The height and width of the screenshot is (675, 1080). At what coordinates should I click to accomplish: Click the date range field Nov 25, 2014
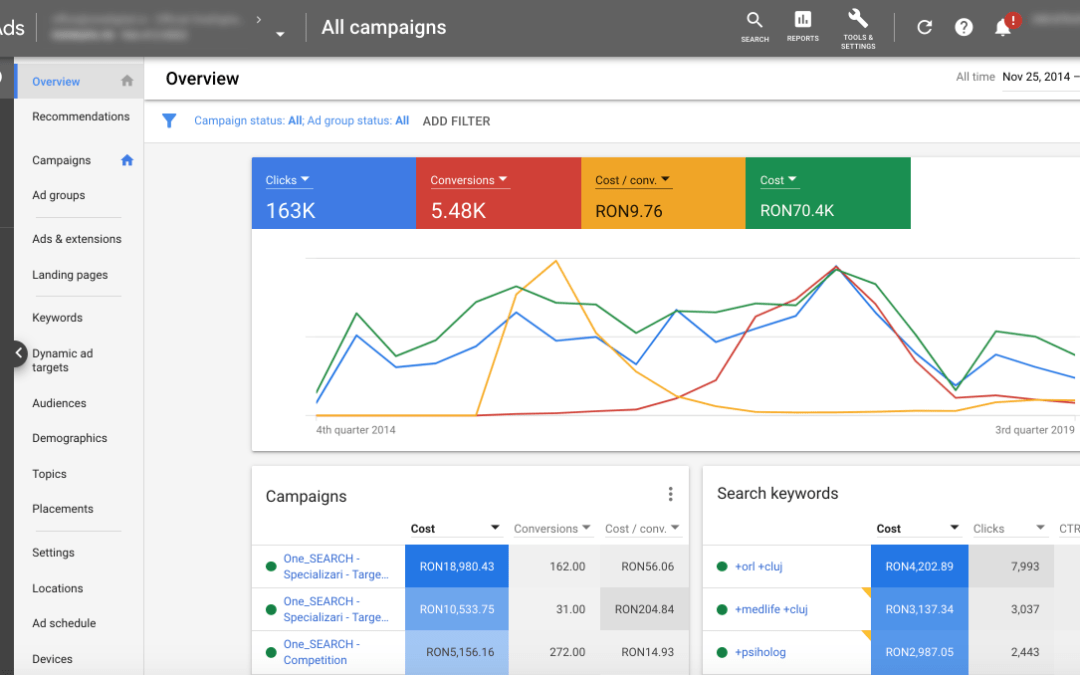(1037, 77)
